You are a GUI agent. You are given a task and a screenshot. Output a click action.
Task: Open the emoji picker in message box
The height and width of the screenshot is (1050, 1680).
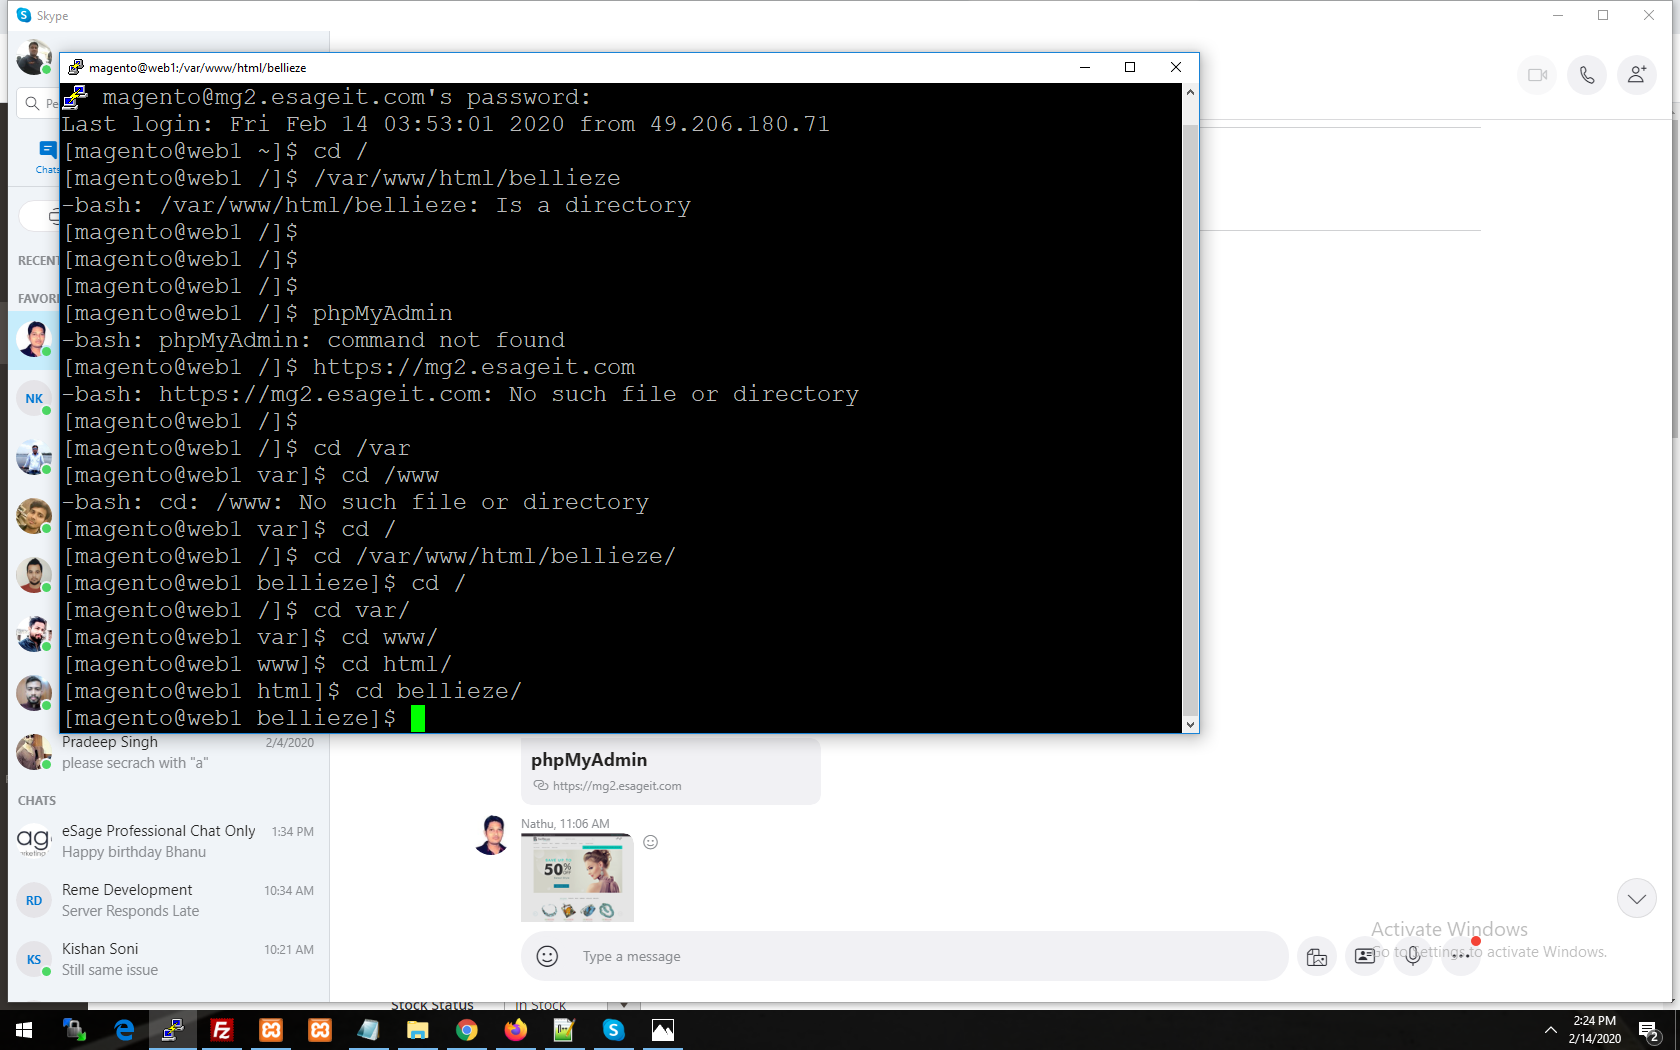[x=547, y=957]
